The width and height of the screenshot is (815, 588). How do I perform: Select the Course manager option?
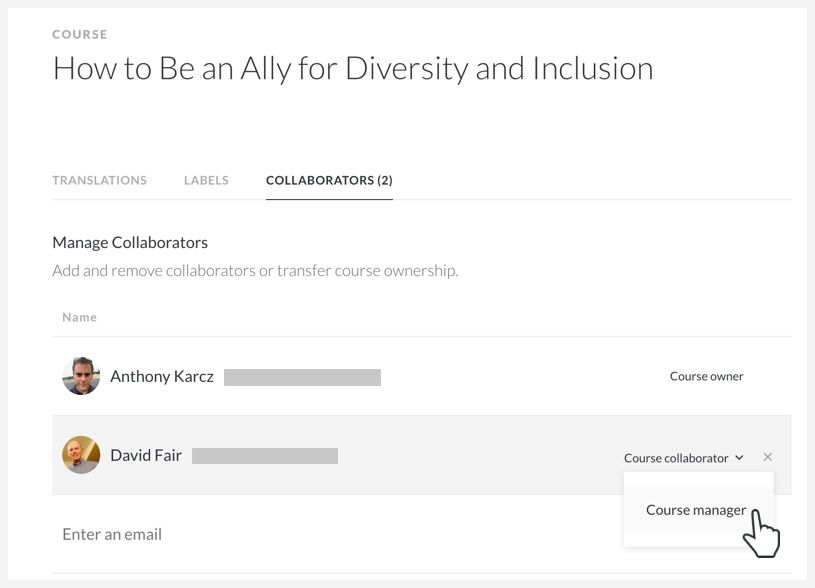click(695, 510)
